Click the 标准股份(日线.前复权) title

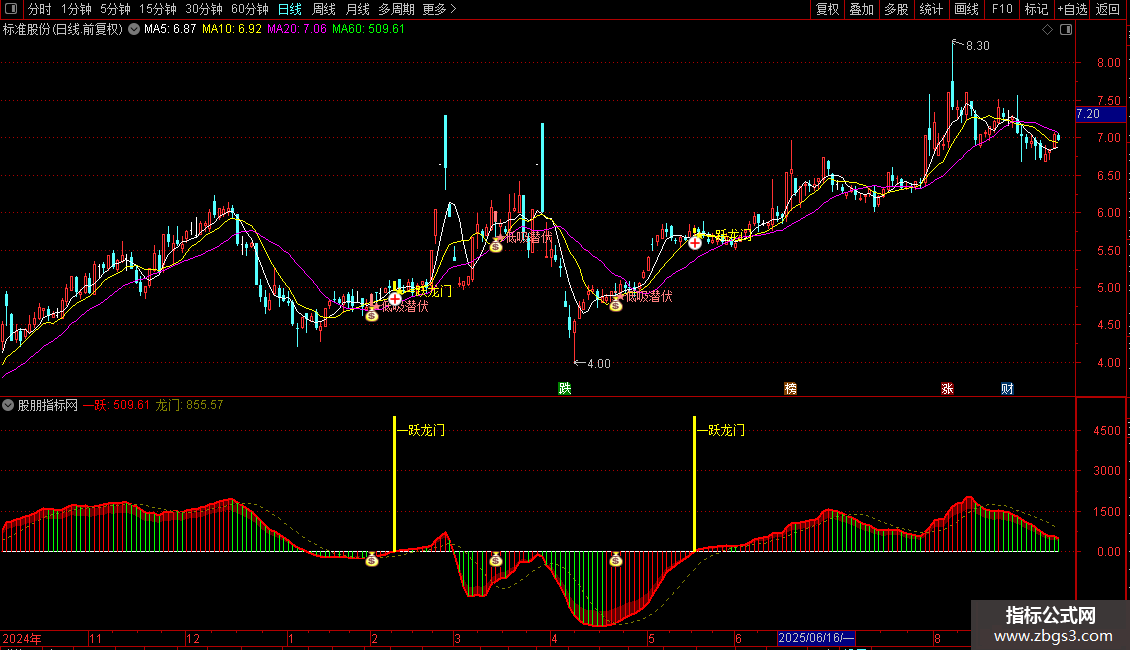tap(63, 29)
